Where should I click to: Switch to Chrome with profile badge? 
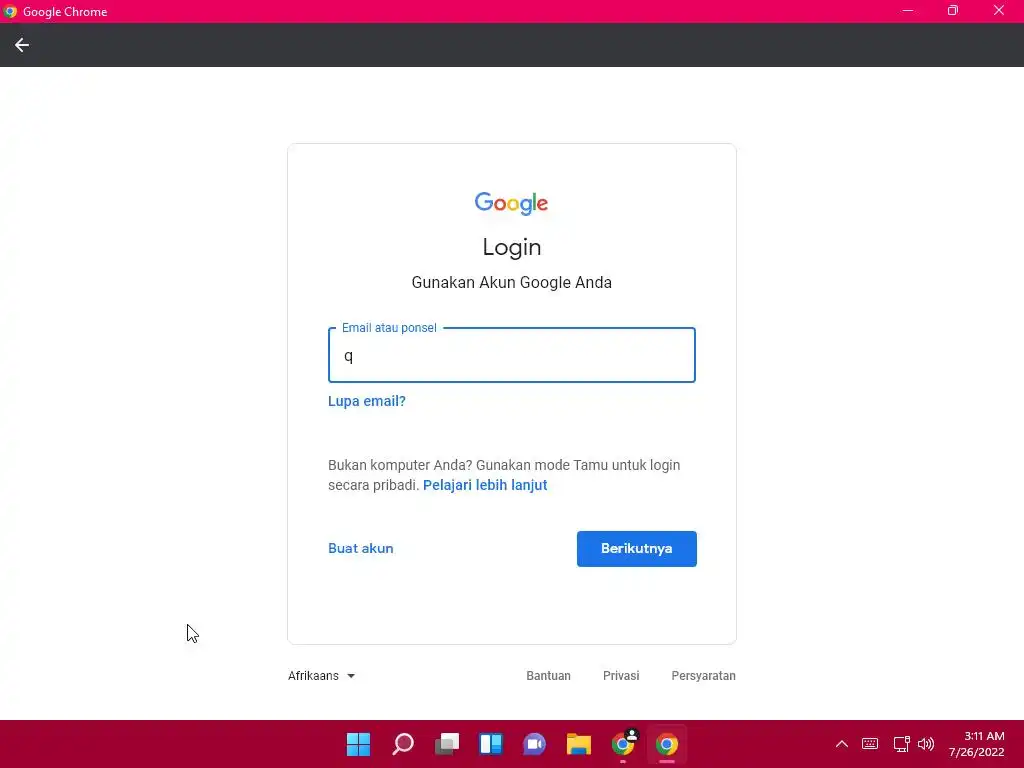pos(623,744)
